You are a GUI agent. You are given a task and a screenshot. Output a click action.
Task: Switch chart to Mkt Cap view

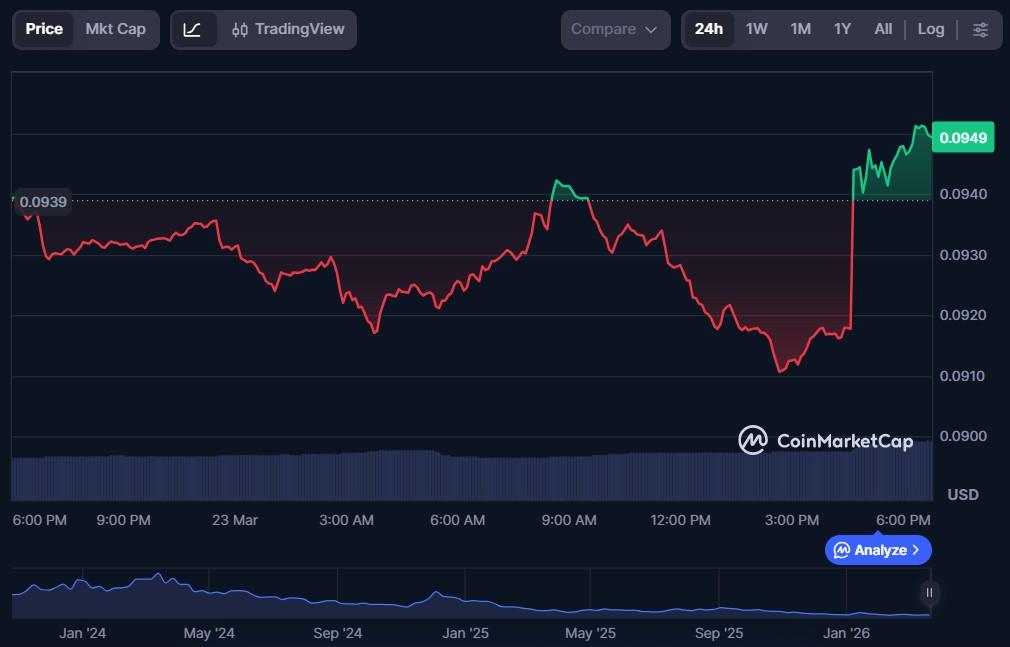coord(115,30)
